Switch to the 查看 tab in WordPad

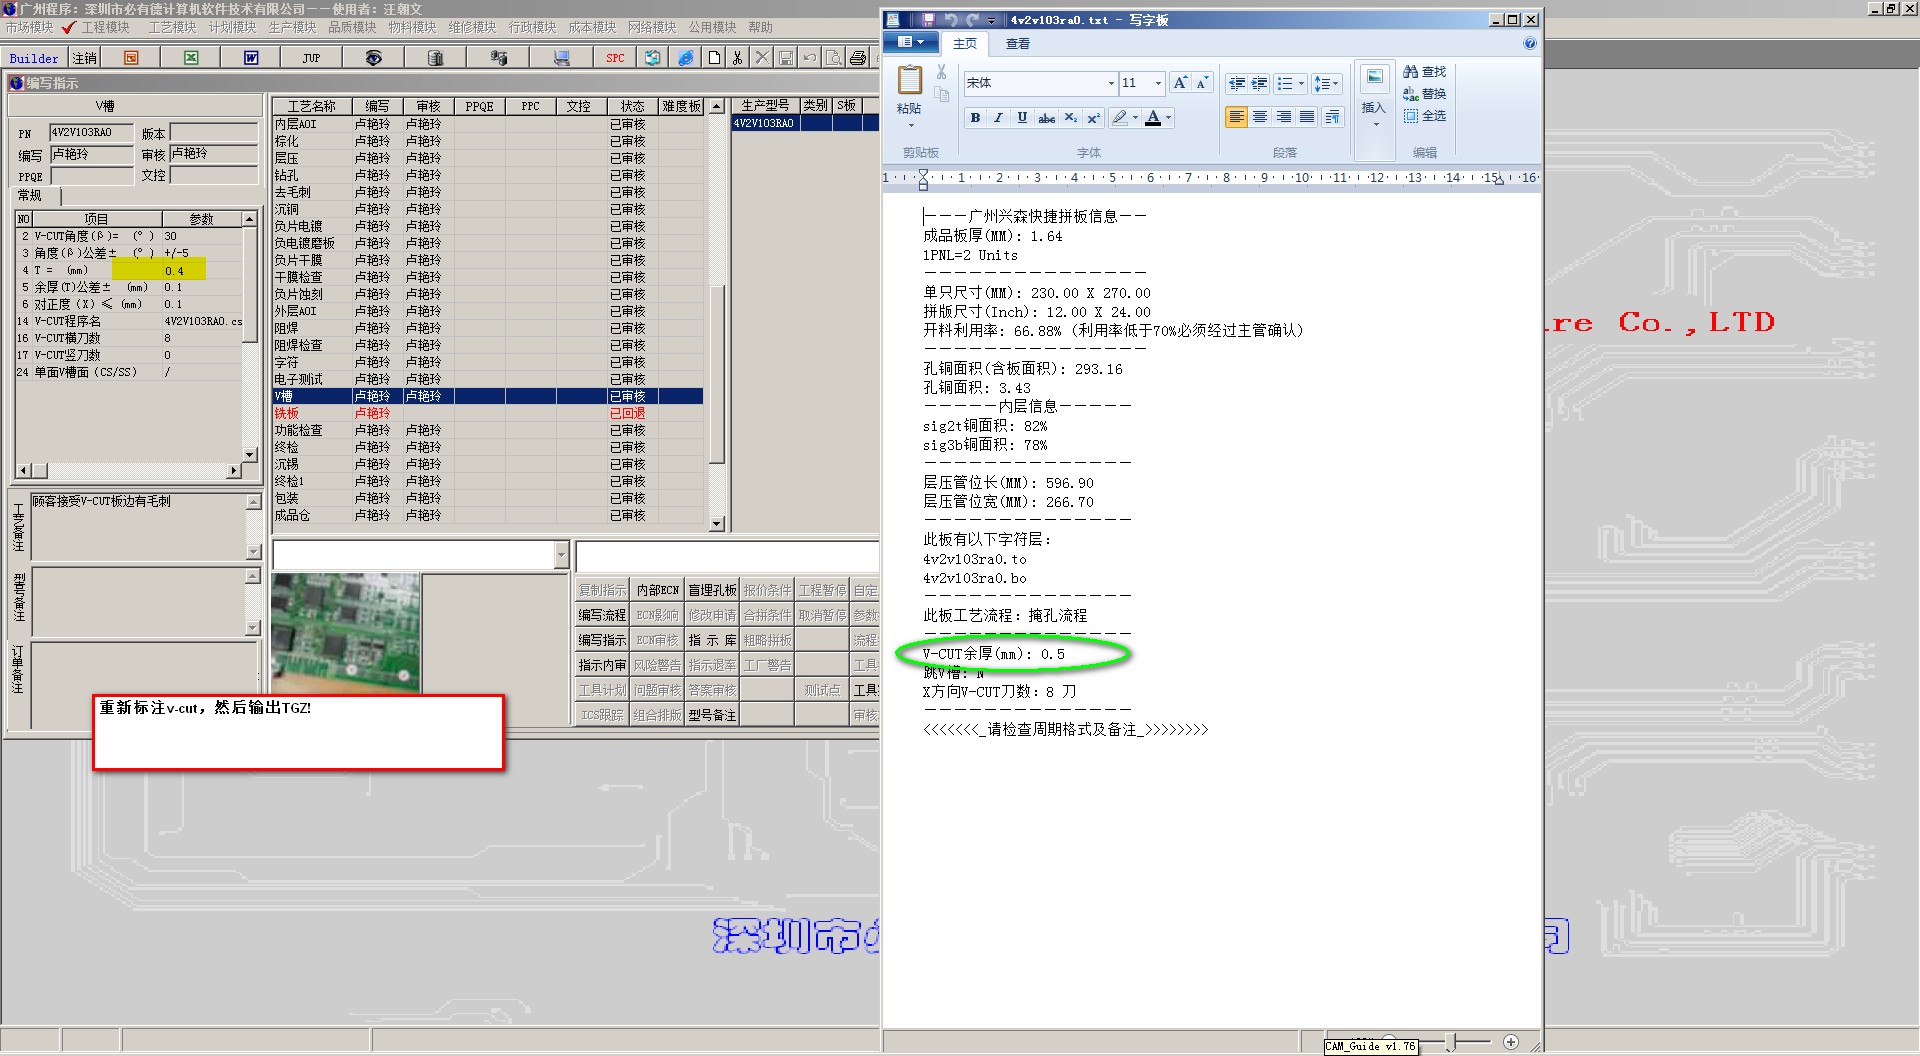tap(1018, 43)
